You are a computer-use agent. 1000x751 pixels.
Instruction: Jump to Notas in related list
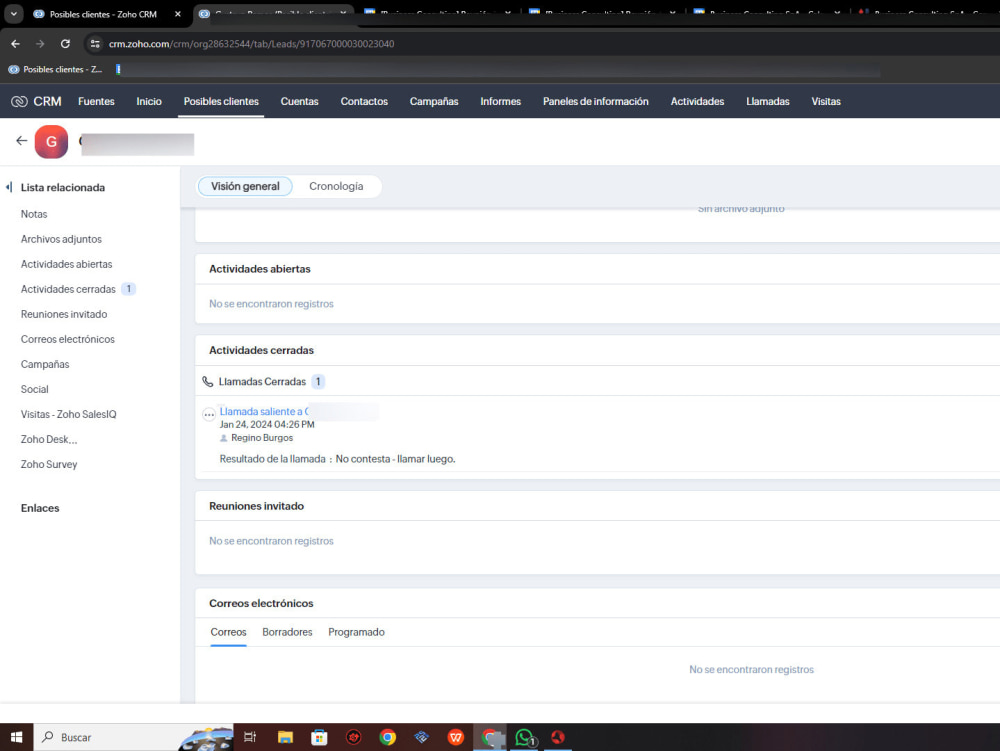[x=34, y=214]
